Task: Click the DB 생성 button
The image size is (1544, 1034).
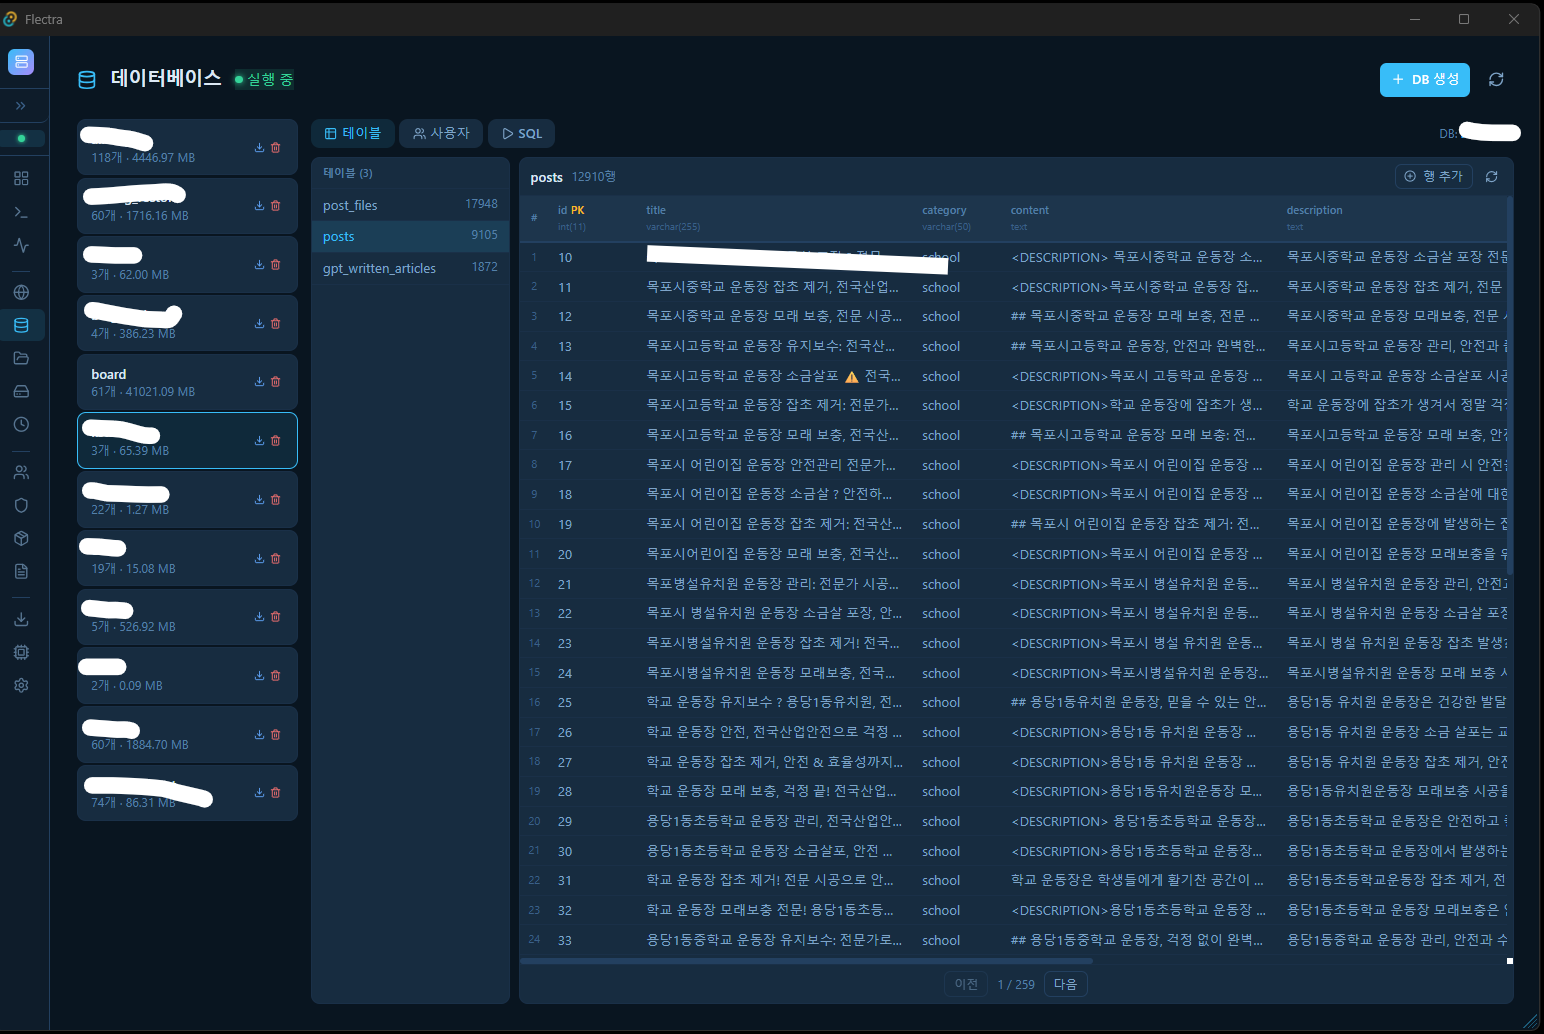Action: [1424, 79]
